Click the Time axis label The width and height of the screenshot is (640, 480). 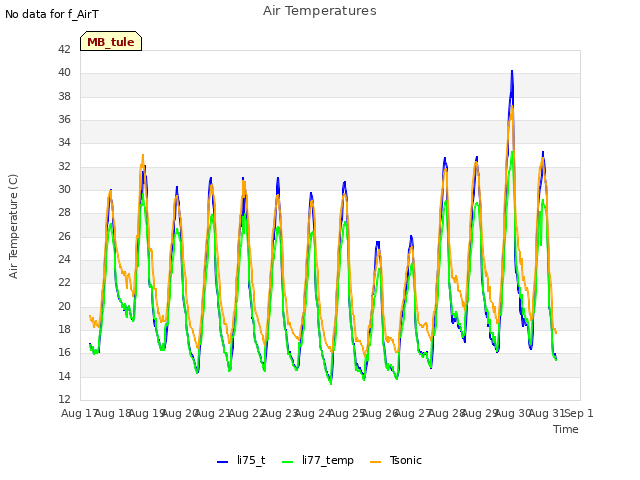click(566, 429)
